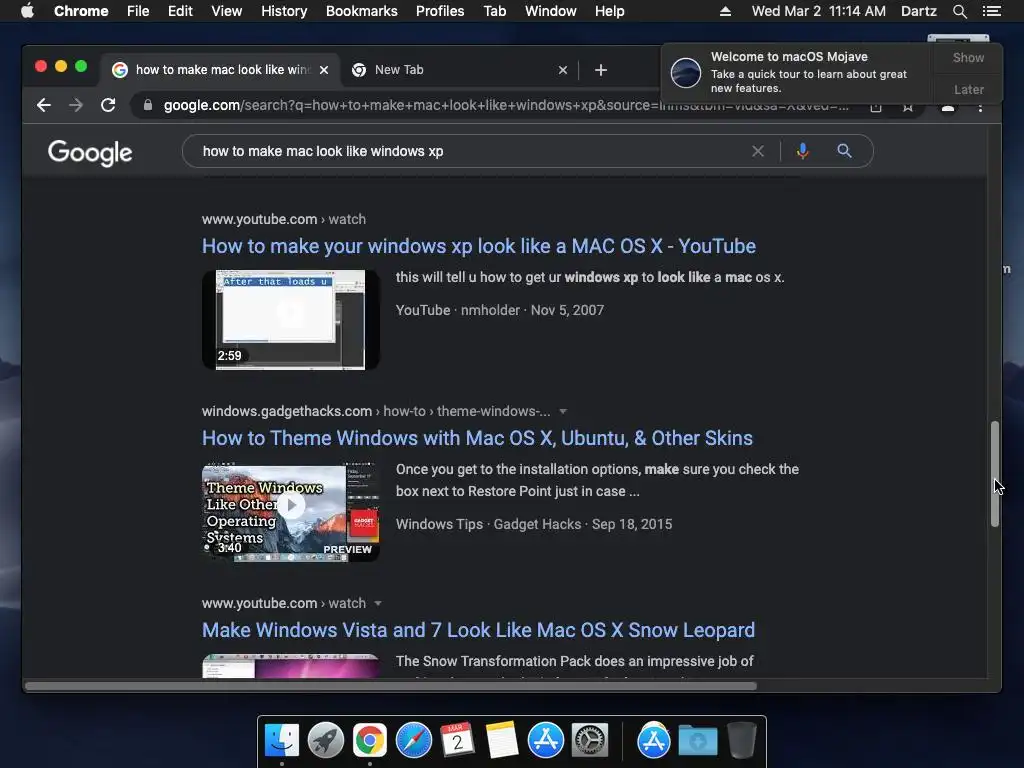The width and height of the screenshot is (1024, 768).
Task: Expand the options arrow beside the Snow Leopard result URL
Action: pos(377,603)
